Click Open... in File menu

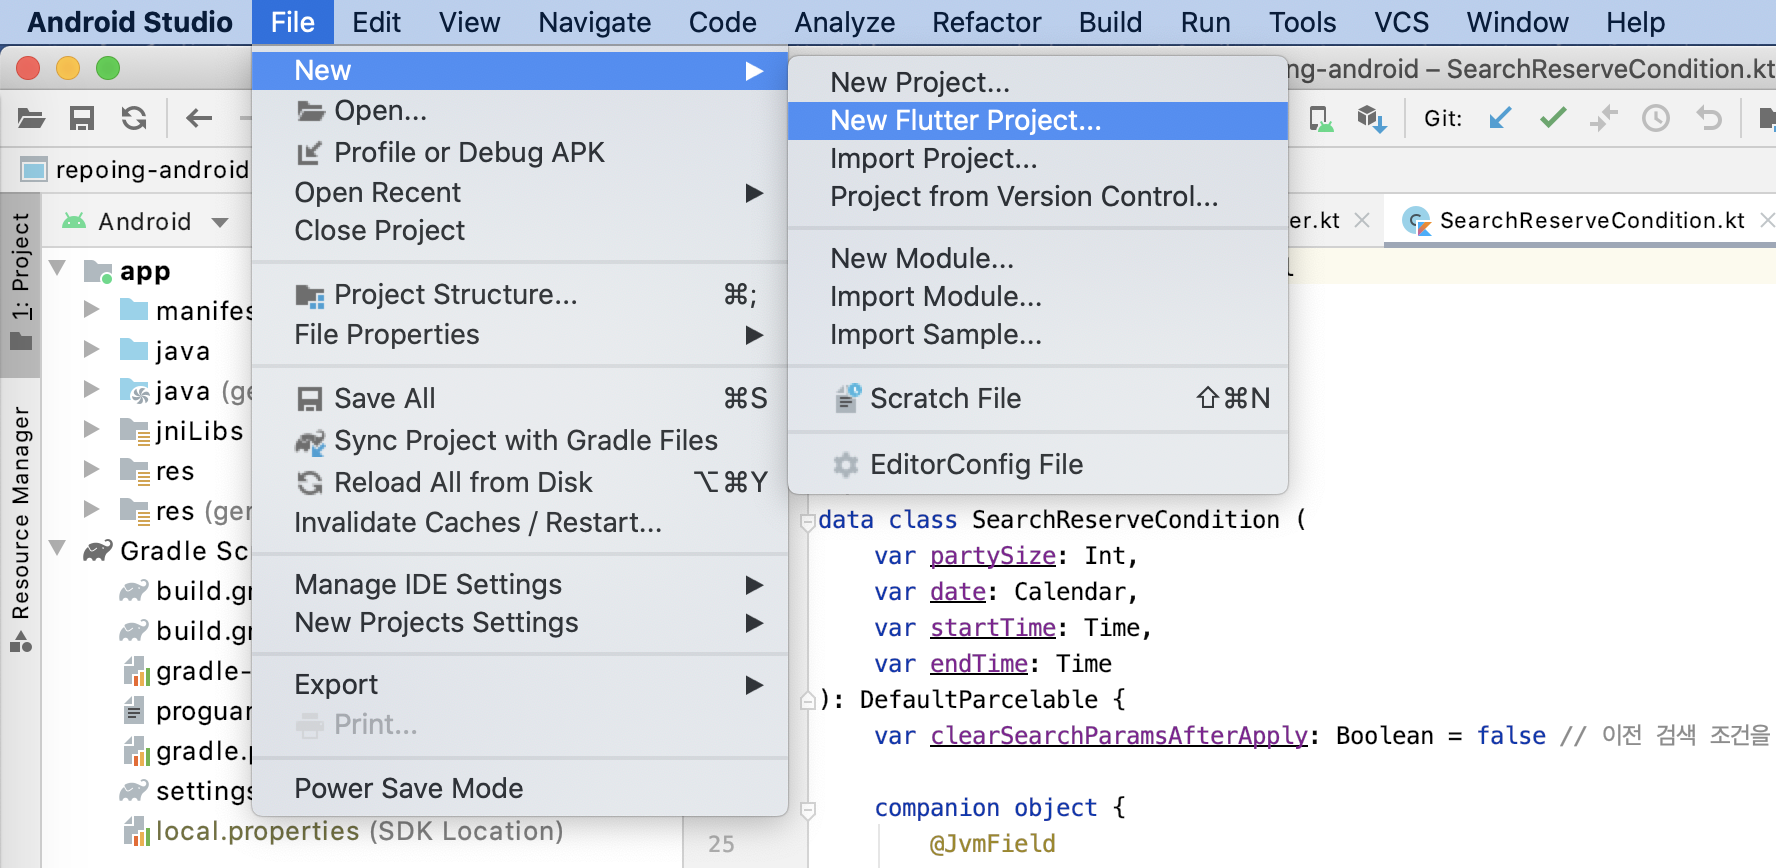(x=520, y=111)
